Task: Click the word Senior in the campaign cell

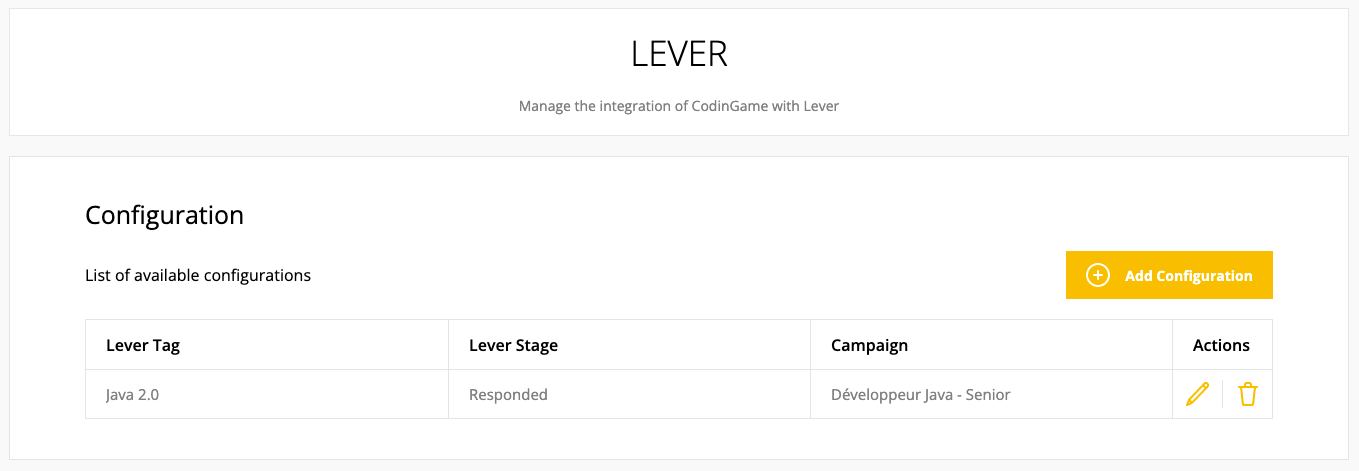Action: pyautogui.click(x=988, y=394)
